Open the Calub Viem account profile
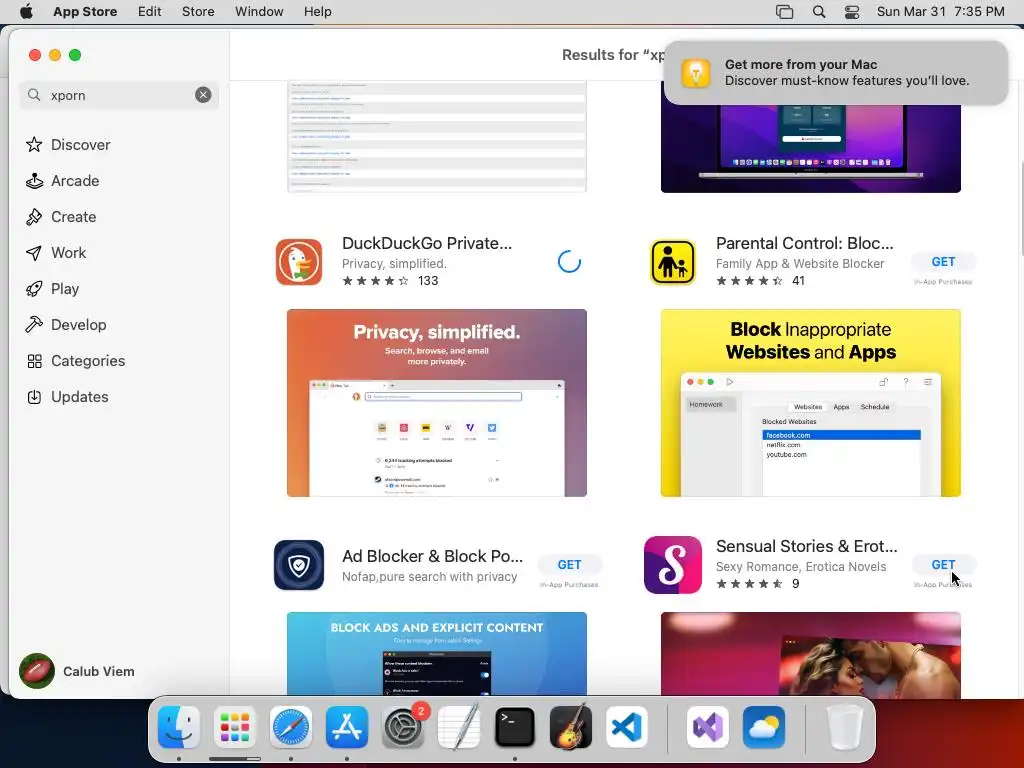This screenshot has height=768, width=1024. [77, 671]
